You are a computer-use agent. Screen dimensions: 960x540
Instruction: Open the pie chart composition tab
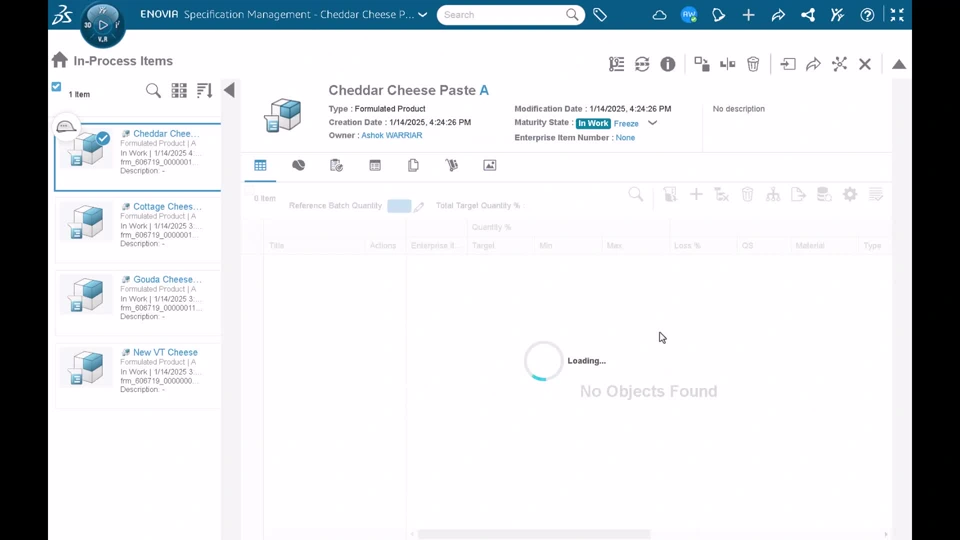coord(298,165)
